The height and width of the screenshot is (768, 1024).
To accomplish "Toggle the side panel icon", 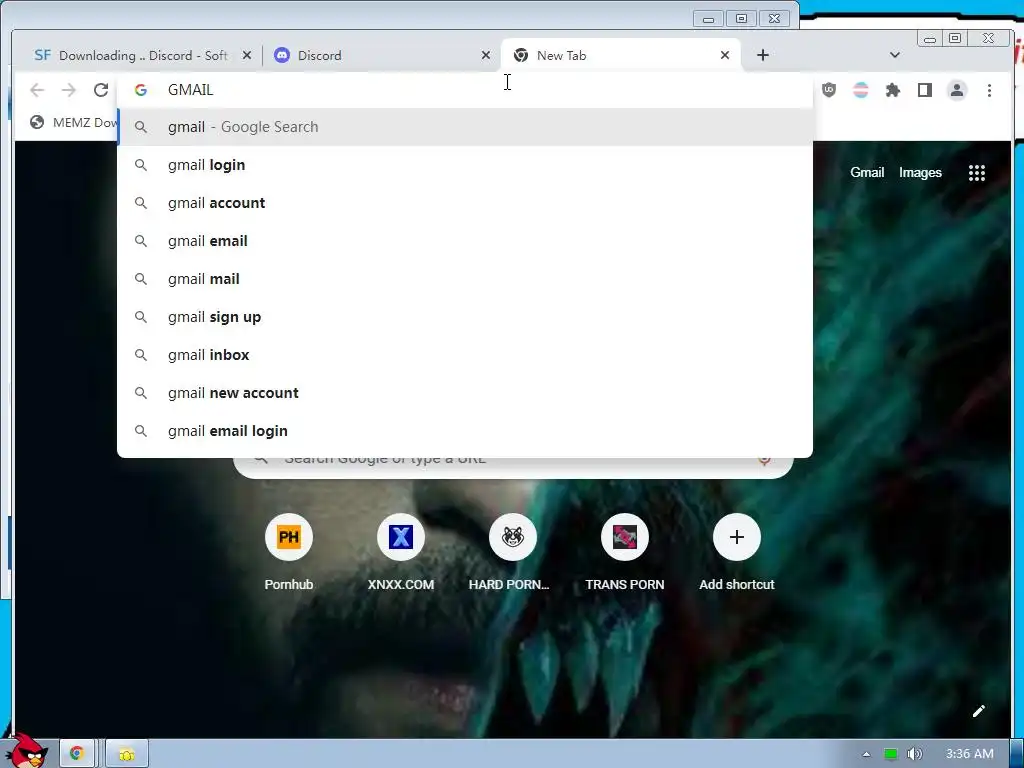I will pos(925,90).
